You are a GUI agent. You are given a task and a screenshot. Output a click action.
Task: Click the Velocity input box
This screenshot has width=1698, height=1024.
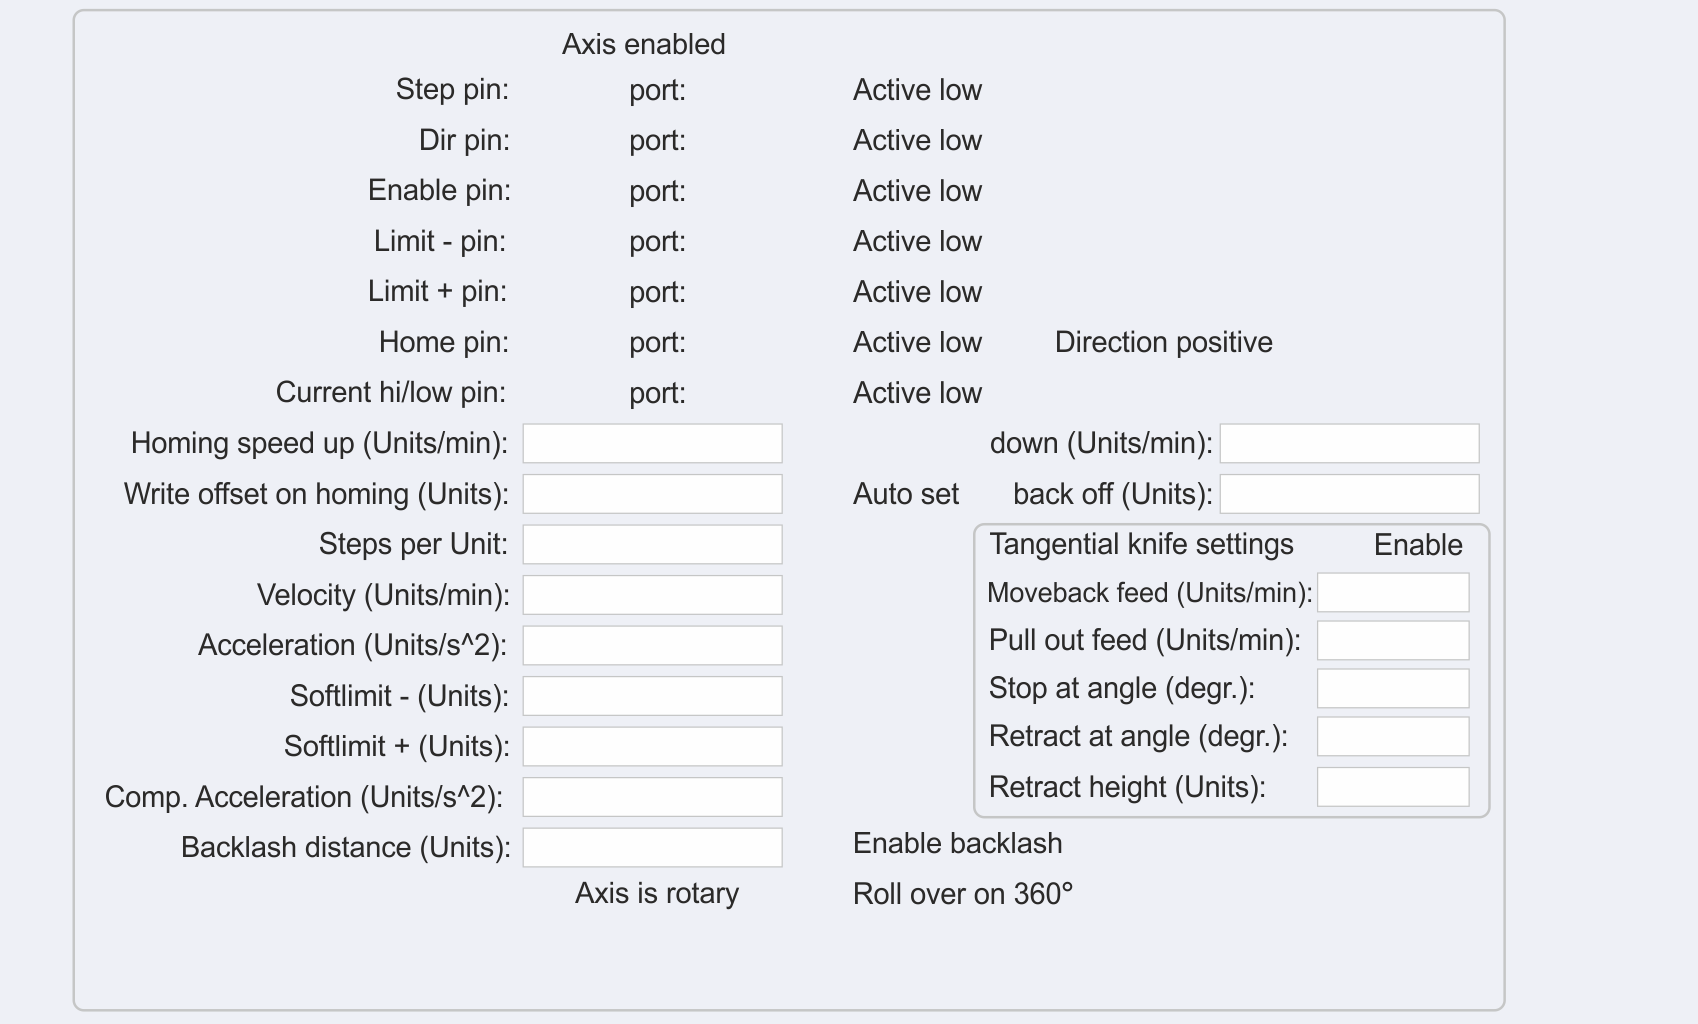(652, 595)
